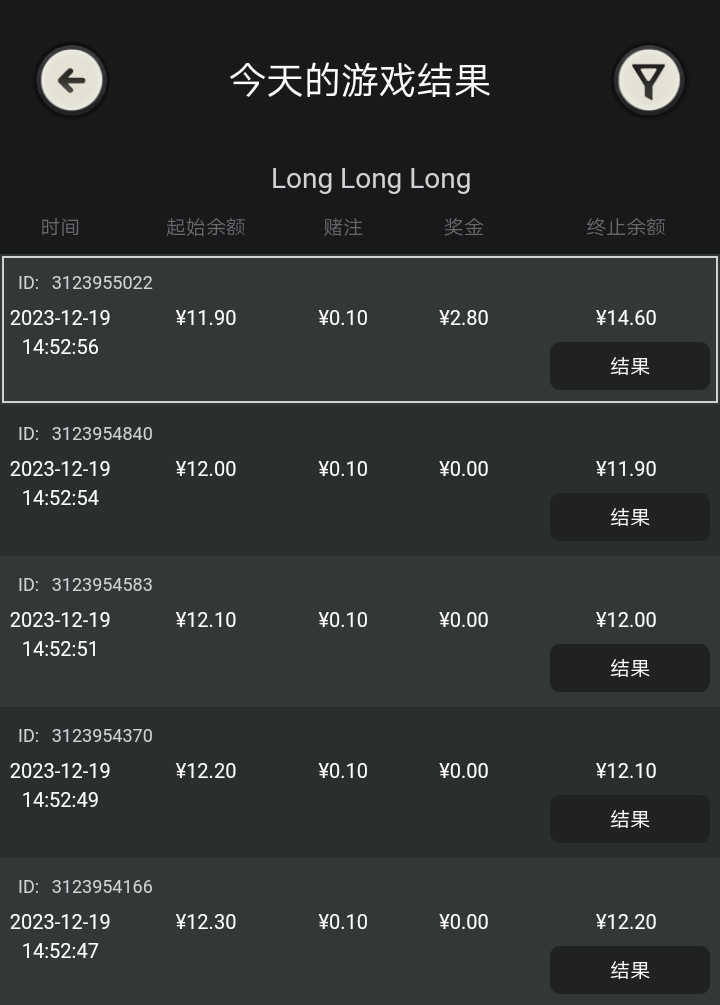This screenshot has width=720, height=1005.
Task: Select the row with ID 3123954370
Action: click(360, 783)
